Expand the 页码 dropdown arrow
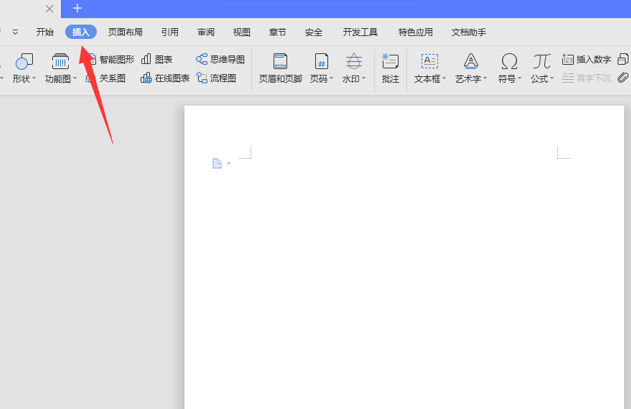 pos(332,78)
